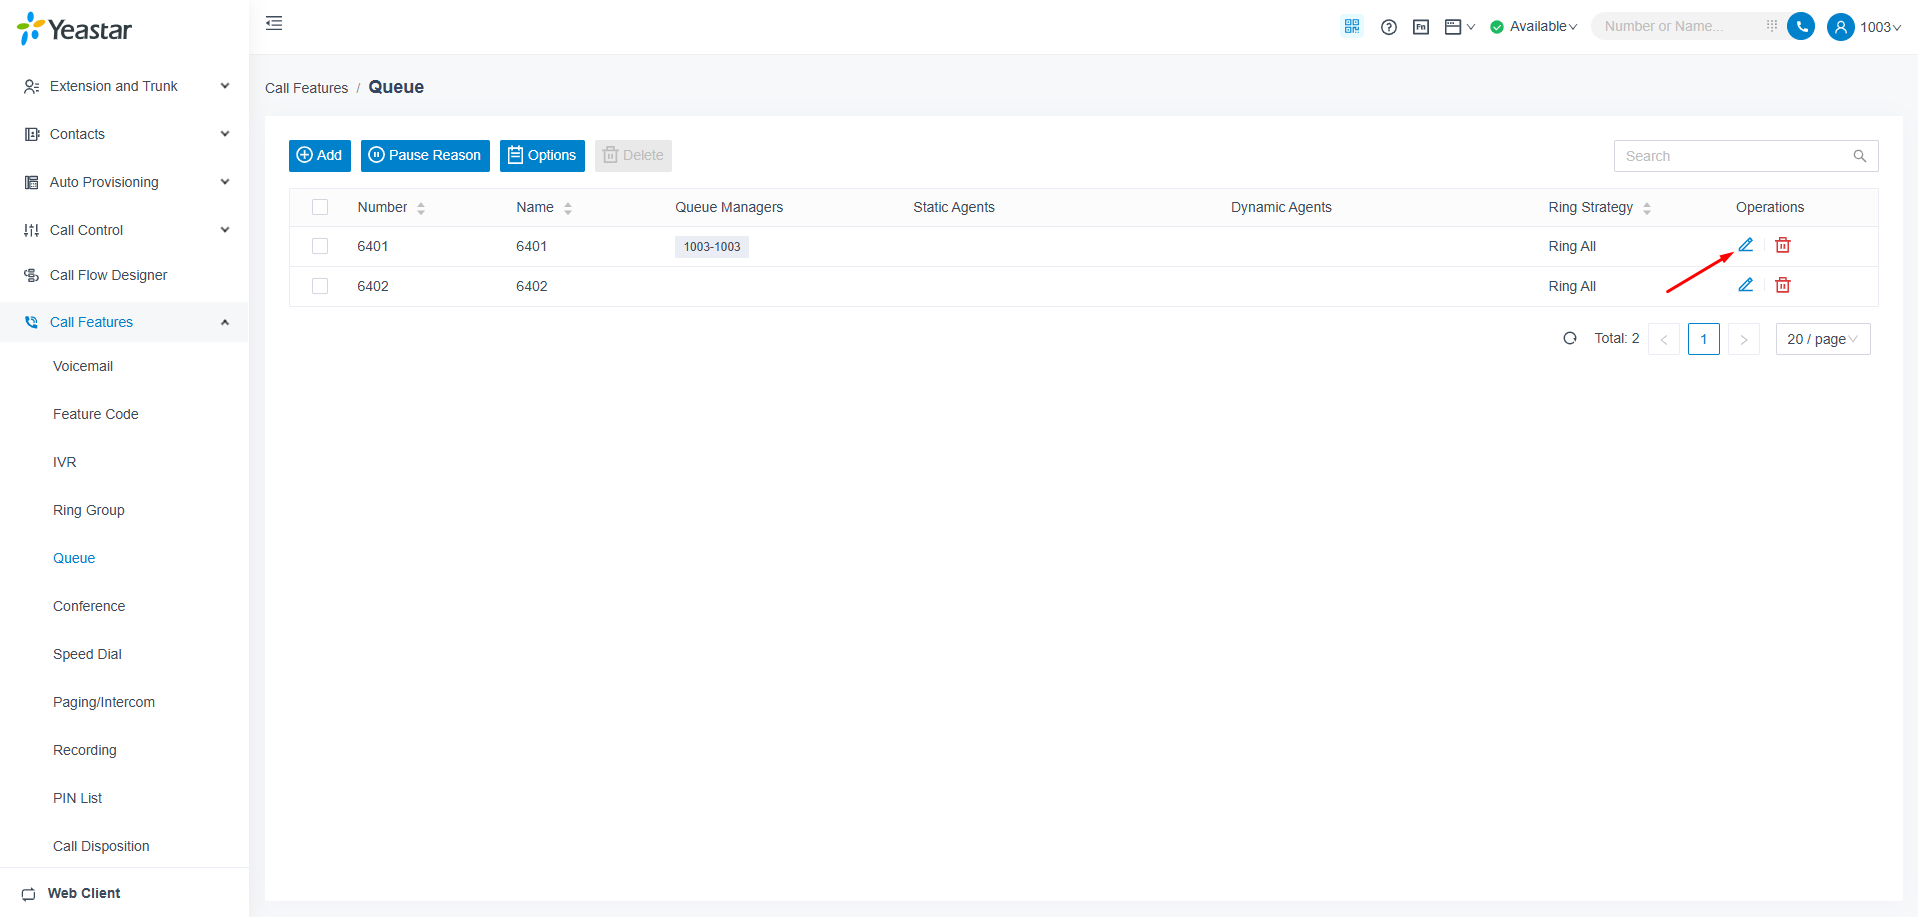This screenshot has height=917, width=1918.
Task: Expand the Call Control menu
Action: point(125,230)
